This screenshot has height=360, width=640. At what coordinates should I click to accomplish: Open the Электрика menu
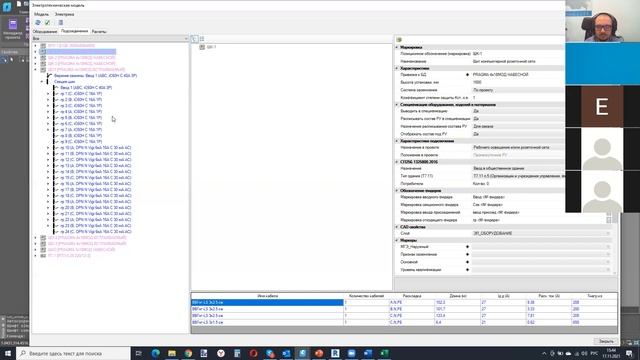coord(64,14)
